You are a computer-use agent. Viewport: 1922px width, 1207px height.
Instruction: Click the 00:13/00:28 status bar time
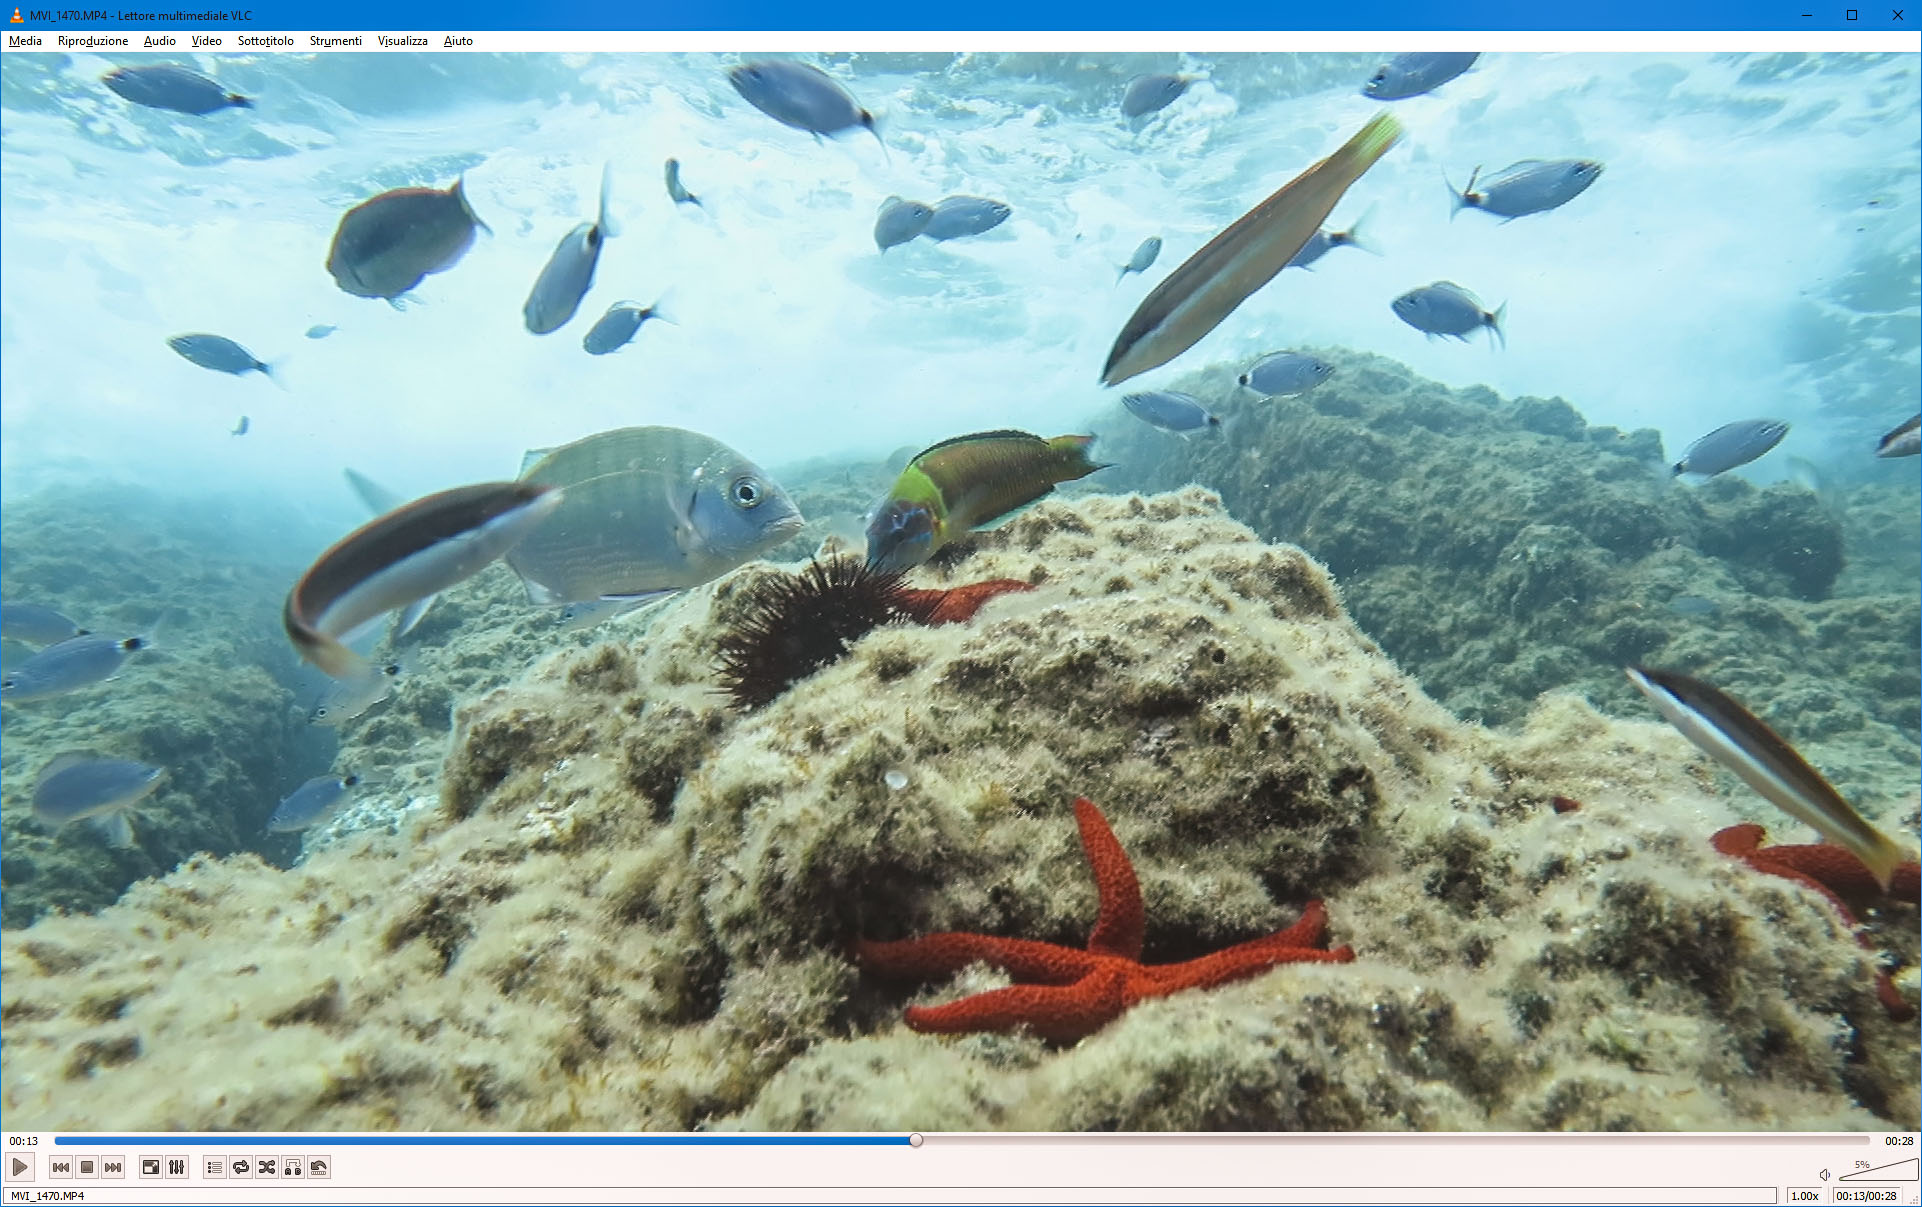[1866, 1196]
